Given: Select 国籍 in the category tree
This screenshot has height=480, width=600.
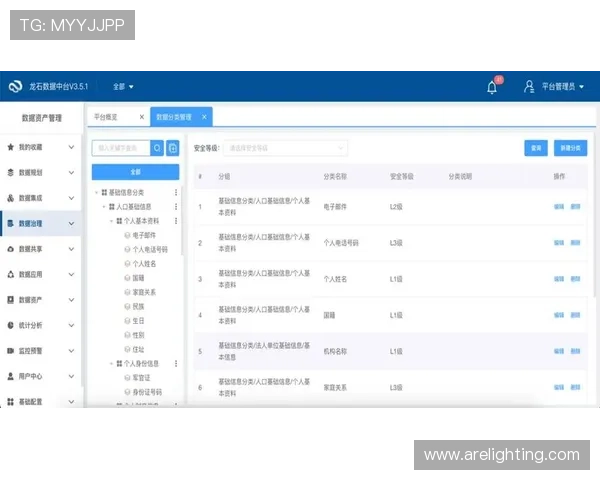Looking at the screenshot, I should click(138, 278).
